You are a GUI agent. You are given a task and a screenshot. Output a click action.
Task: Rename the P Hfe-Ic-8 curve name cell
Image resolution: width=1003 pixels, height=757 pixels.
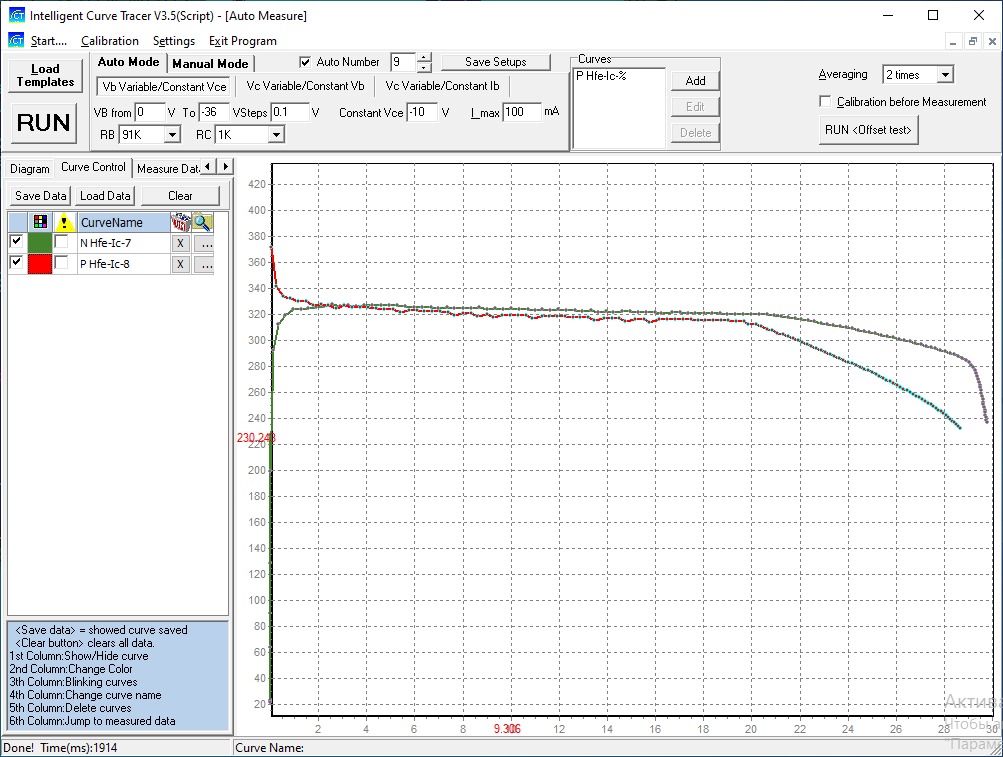[123, 264]
